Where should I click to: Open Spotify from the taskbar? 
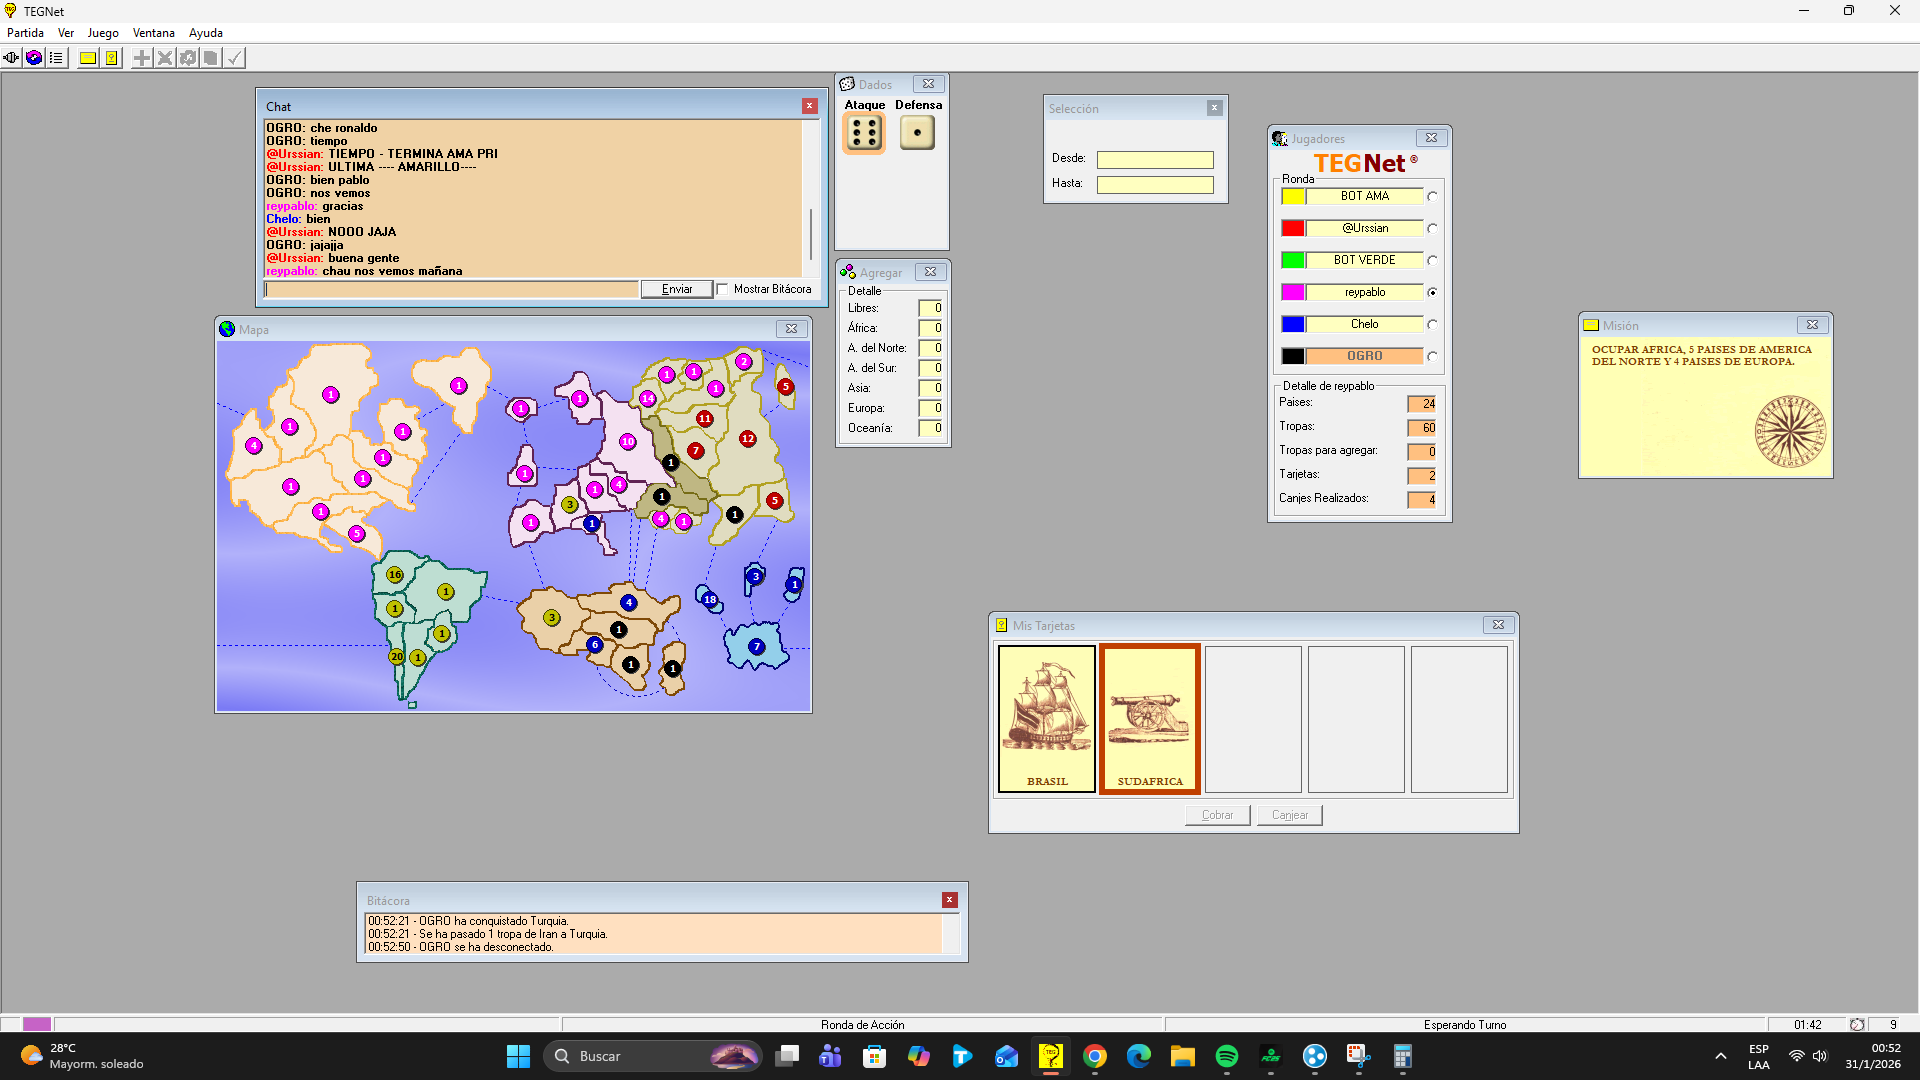pyautogui.click(x=1226, y=1056)
